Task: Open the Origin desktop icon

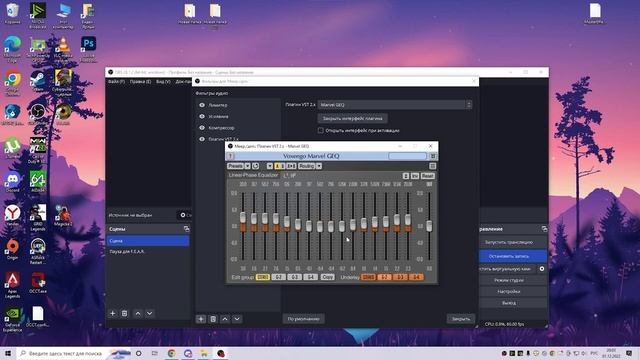Action: click(x=12, y=249)
